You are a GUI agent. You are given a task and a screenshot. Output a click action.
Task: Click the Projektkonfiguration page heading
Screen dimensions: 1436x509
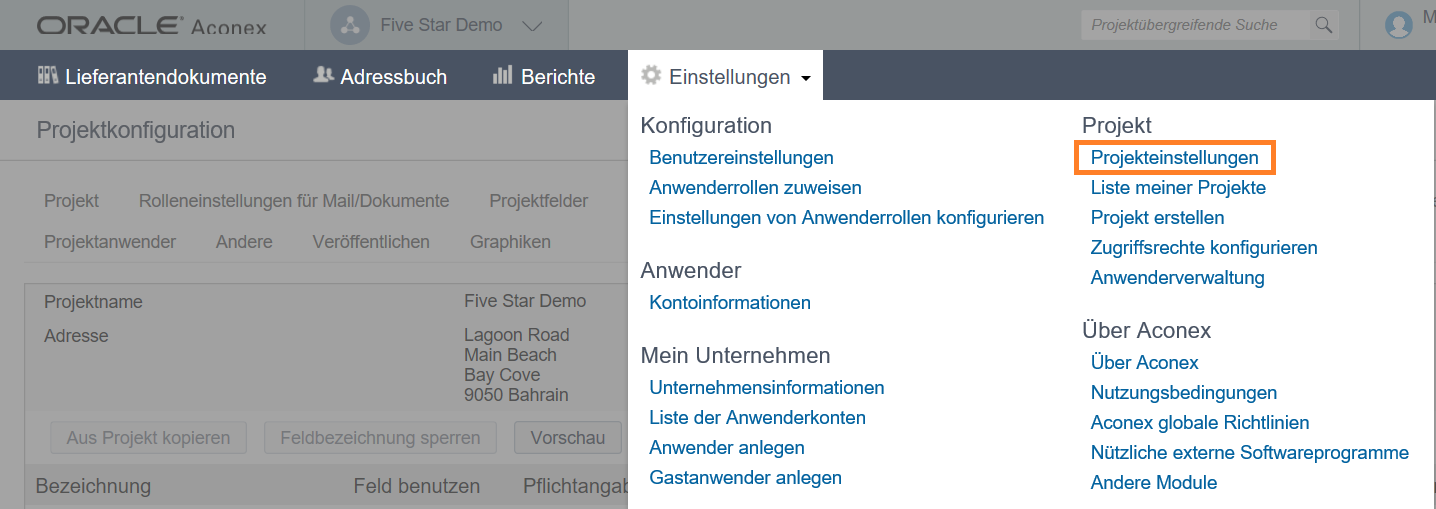[136, 130]
